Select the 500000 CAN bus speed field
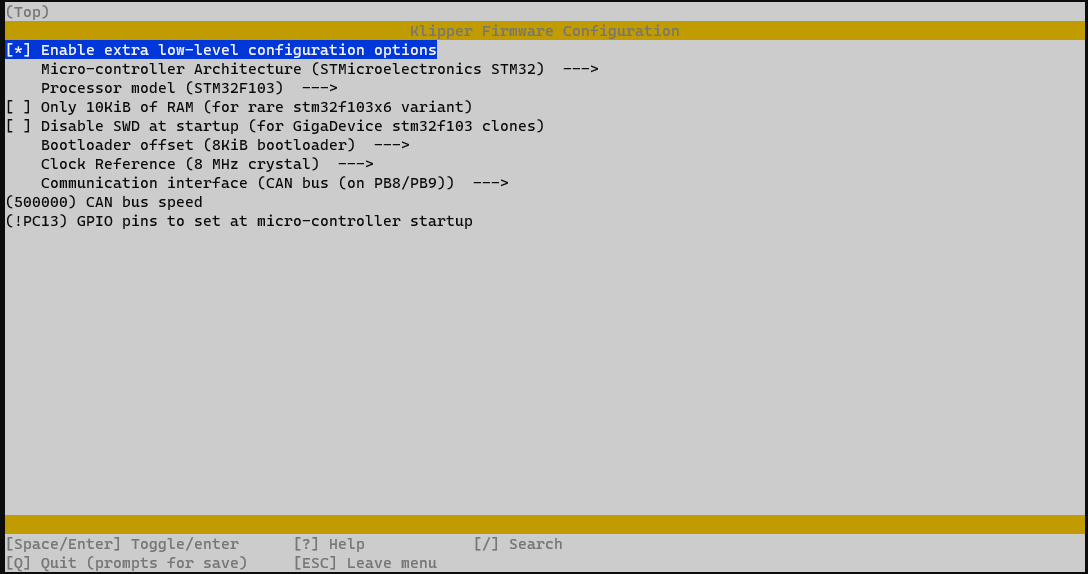This screenshot has height=574, width=1088. [x=104, y=202]
